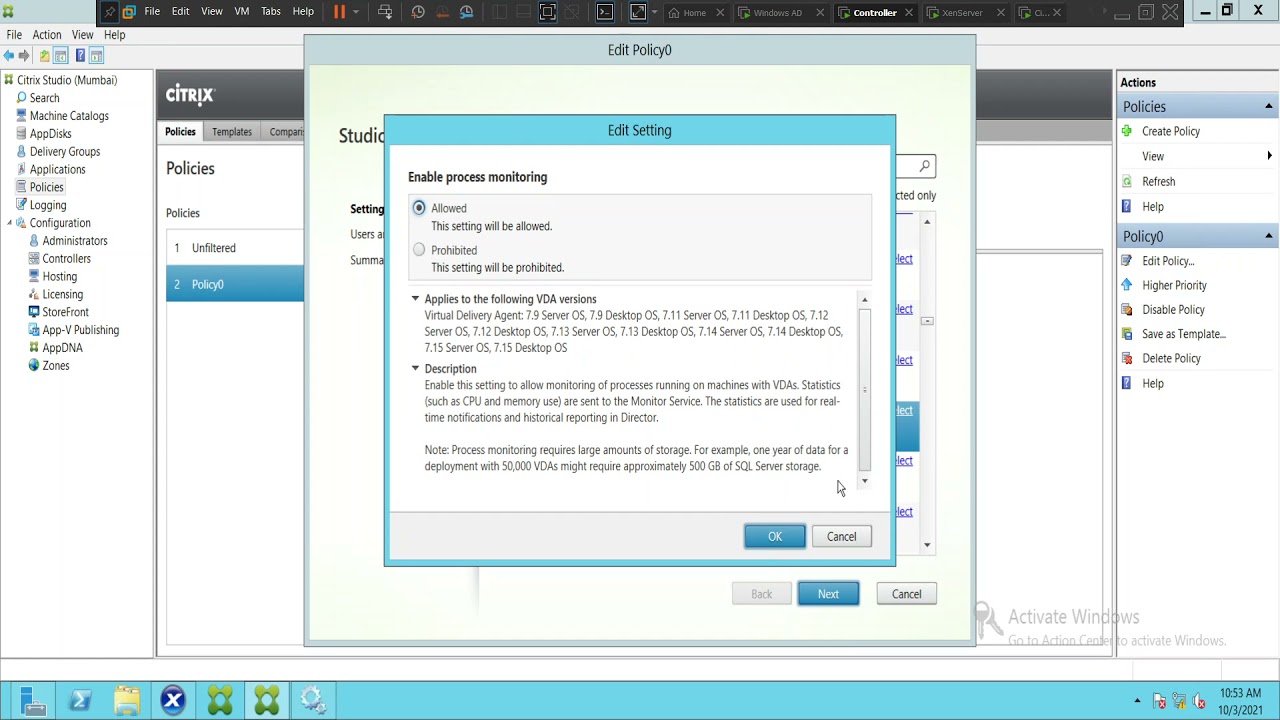Viewport: 1280px width, 720px height.
Task: Click Create Policy in Actions pane
Action: click(1171, 132)
